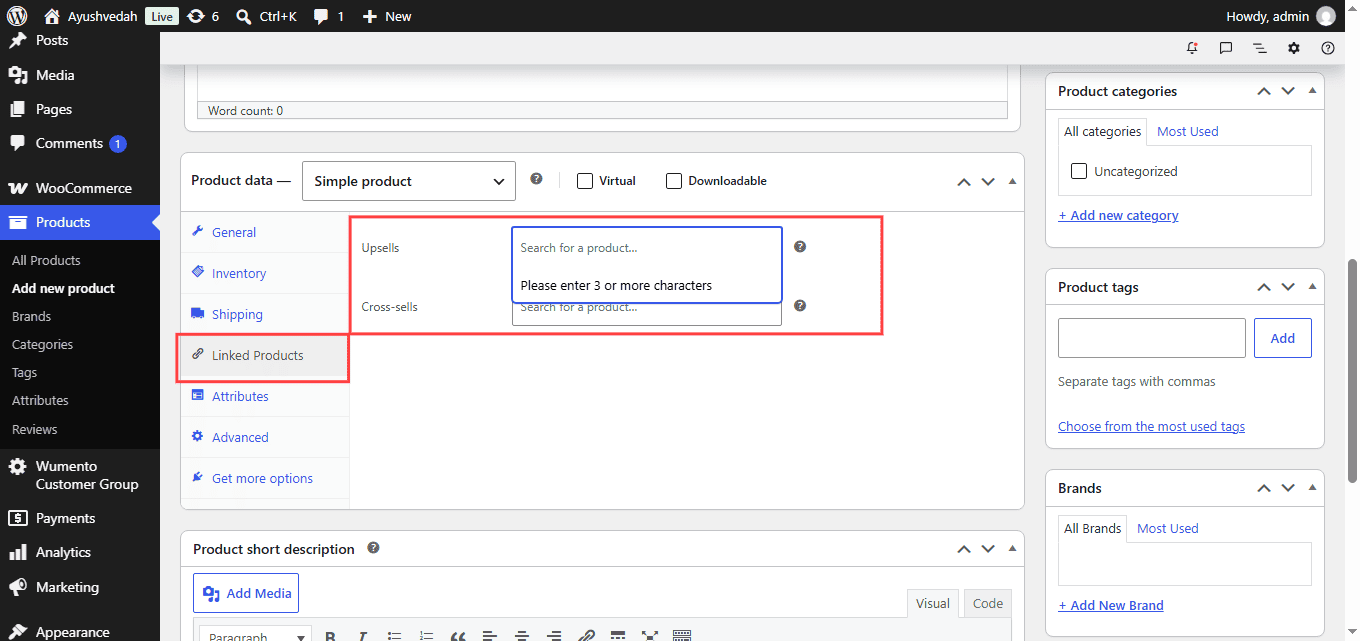This screenshot has height=641, width=1360.
Task: Open All Products in the sidebar
Action: click(46, 260)
